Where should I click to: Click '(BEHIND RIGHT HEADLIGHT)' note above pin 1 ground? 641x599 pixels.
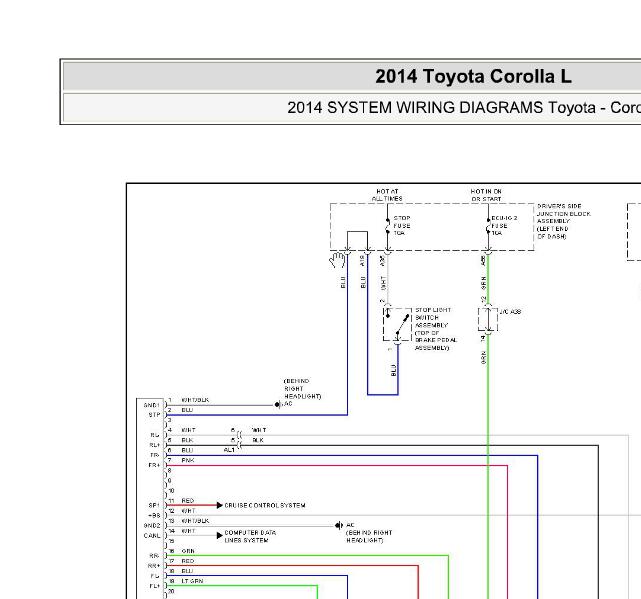tap(303, 388)
